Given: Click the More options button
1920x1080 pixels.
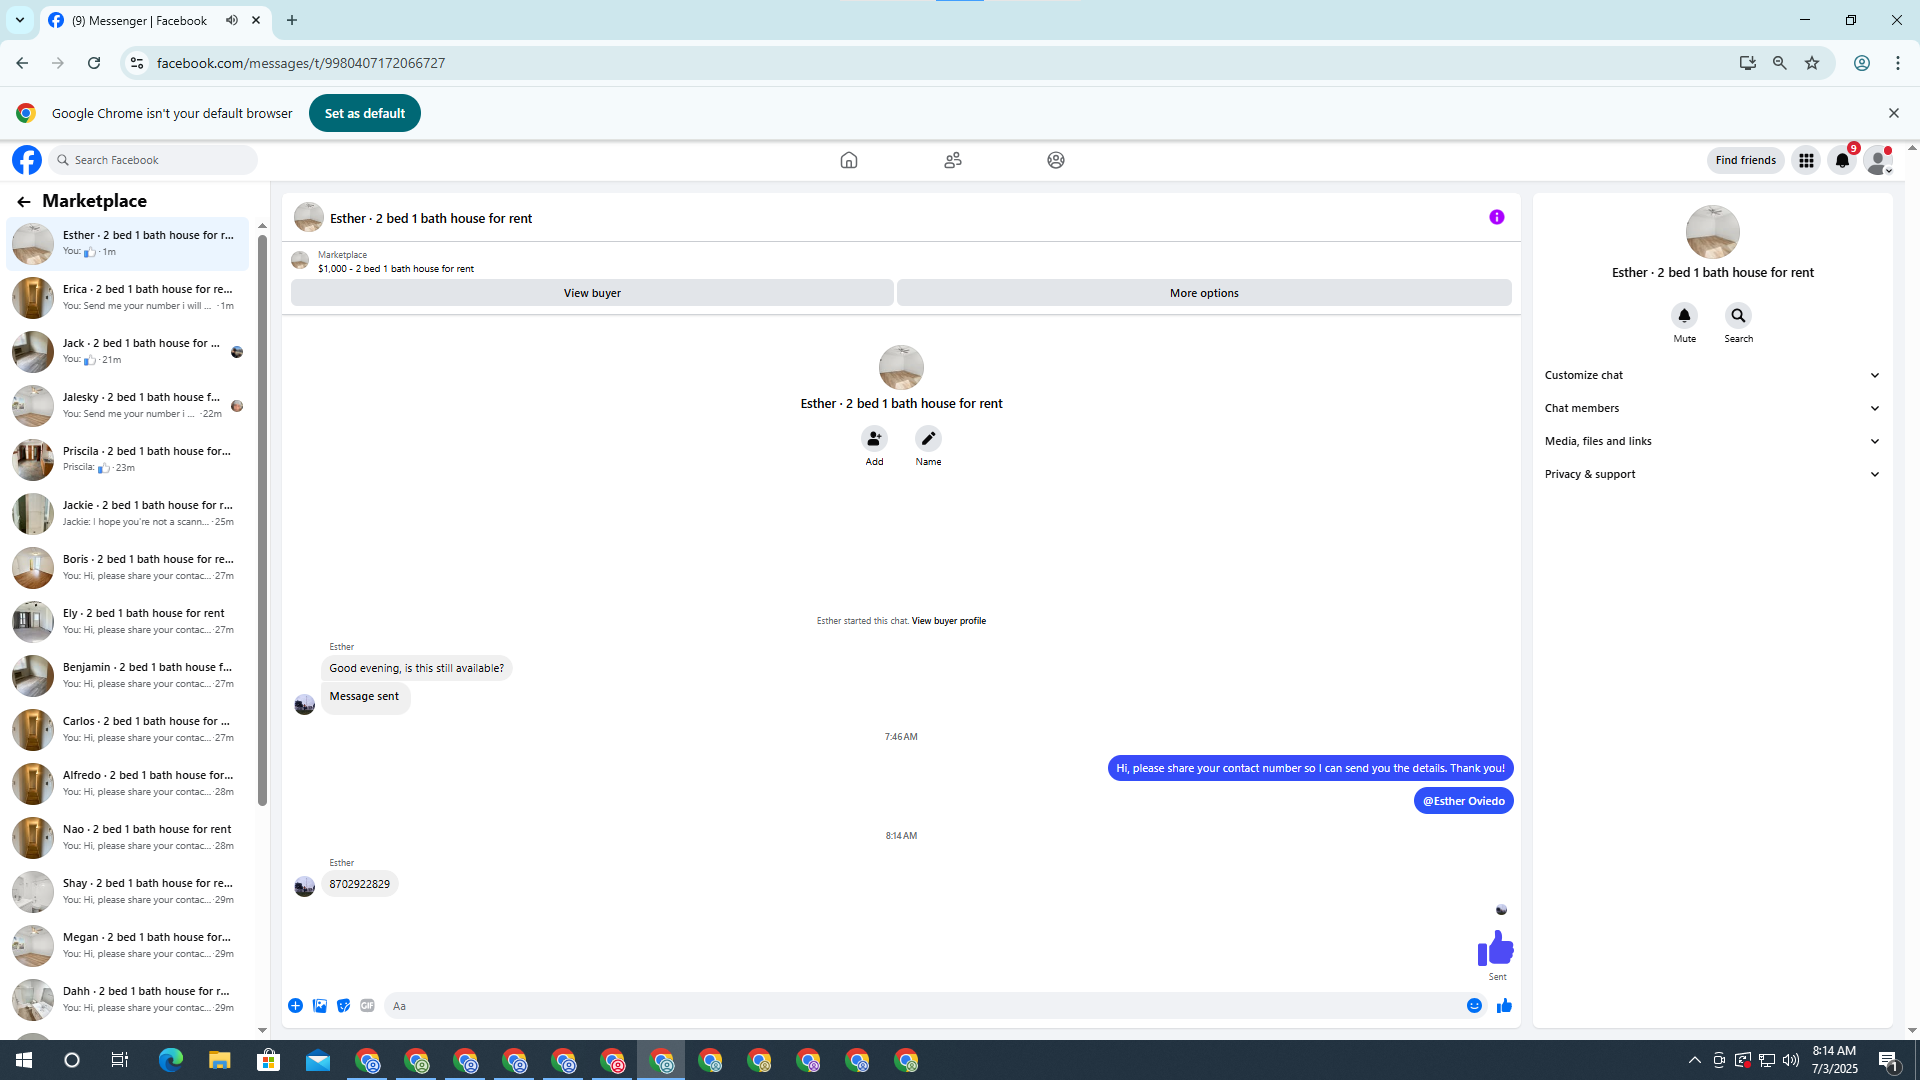Looking at the screenshot, I should (x=1204, y=293).
